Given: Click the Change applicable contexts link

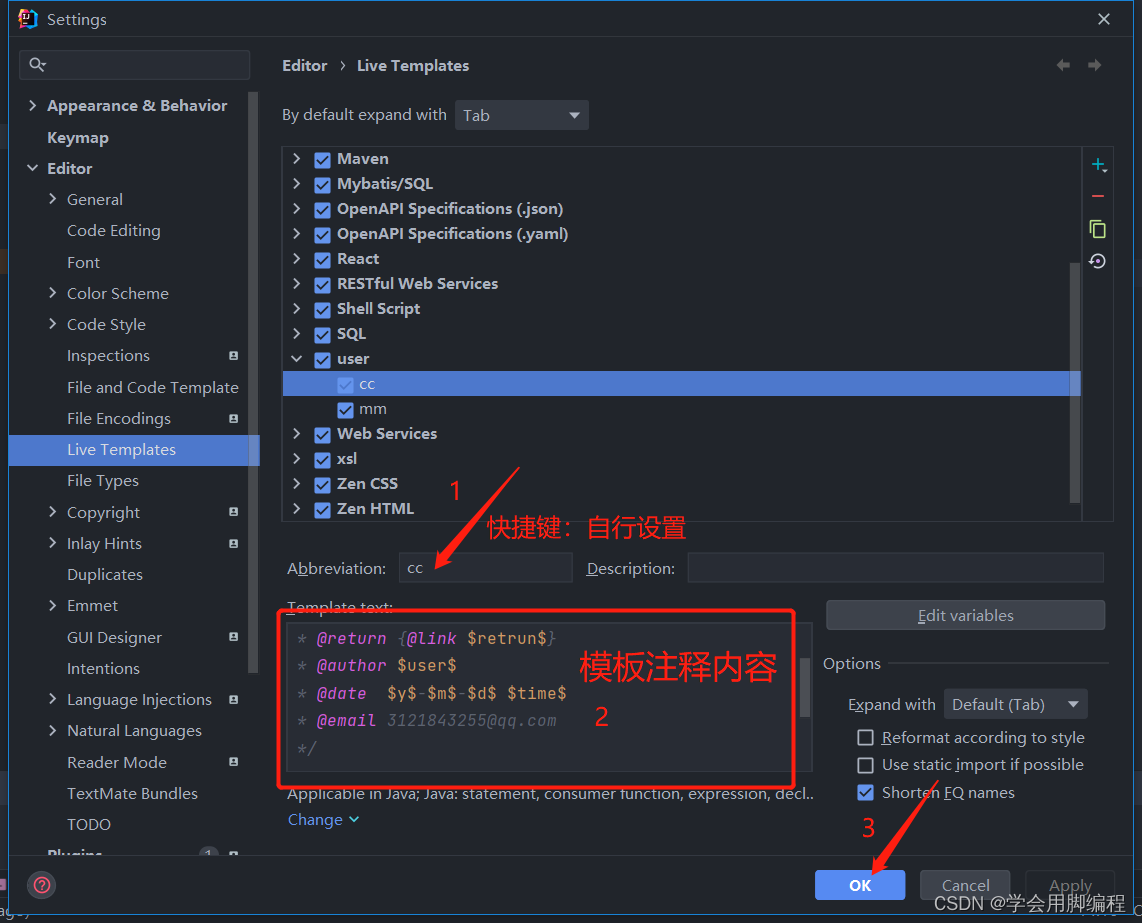Looking at the screenshot, I should [323, 820].
